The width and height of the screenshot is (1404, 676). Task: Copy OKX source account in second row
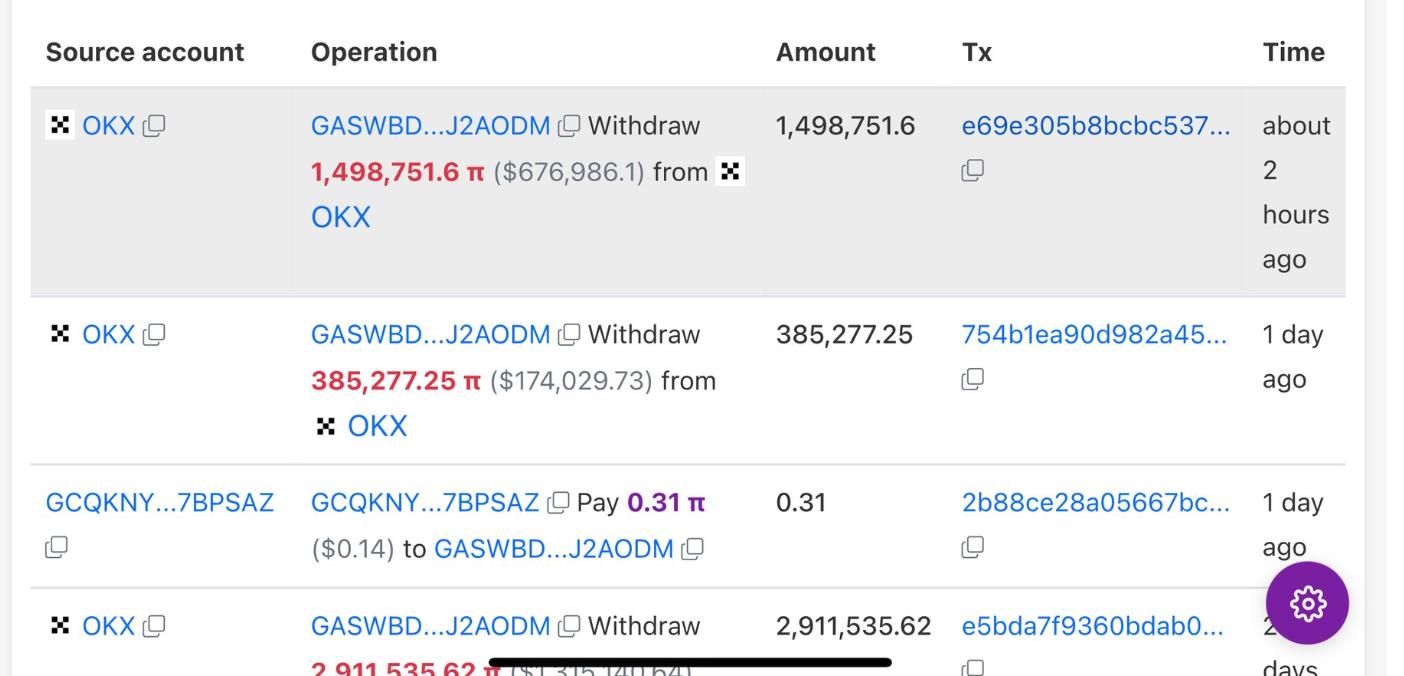(x=154, y=334)
